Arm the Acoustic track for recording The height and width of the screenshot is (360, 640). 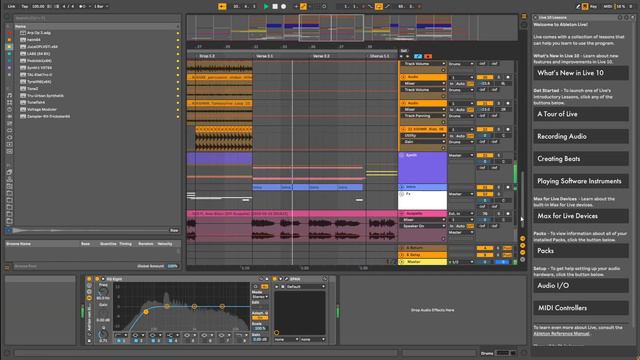pos(508,213)
